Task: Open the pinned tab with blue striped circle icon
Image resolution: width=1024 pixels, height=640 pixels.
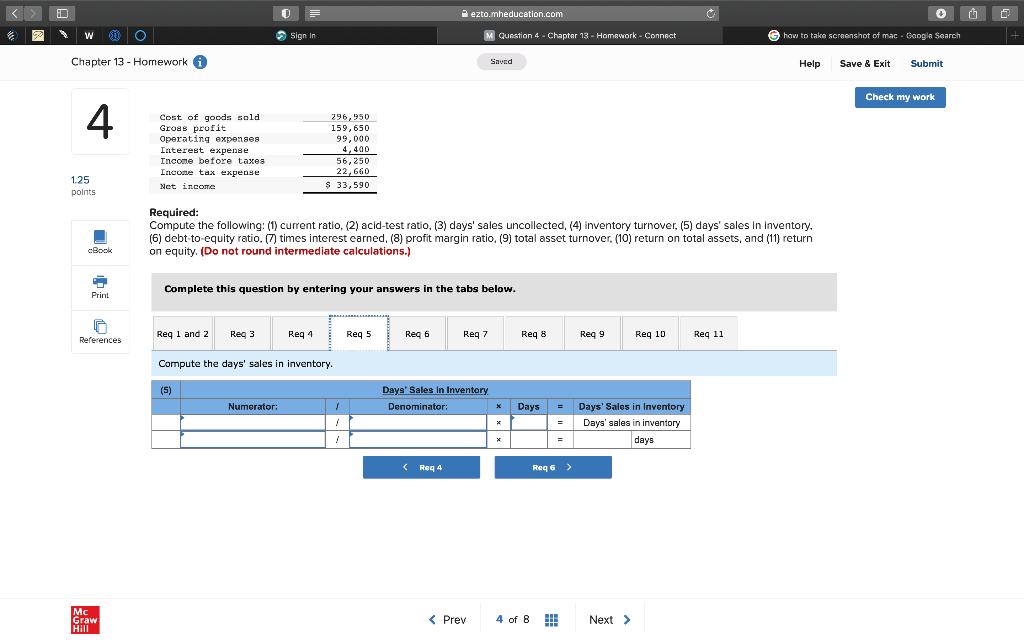Action: tap(114, 35)
